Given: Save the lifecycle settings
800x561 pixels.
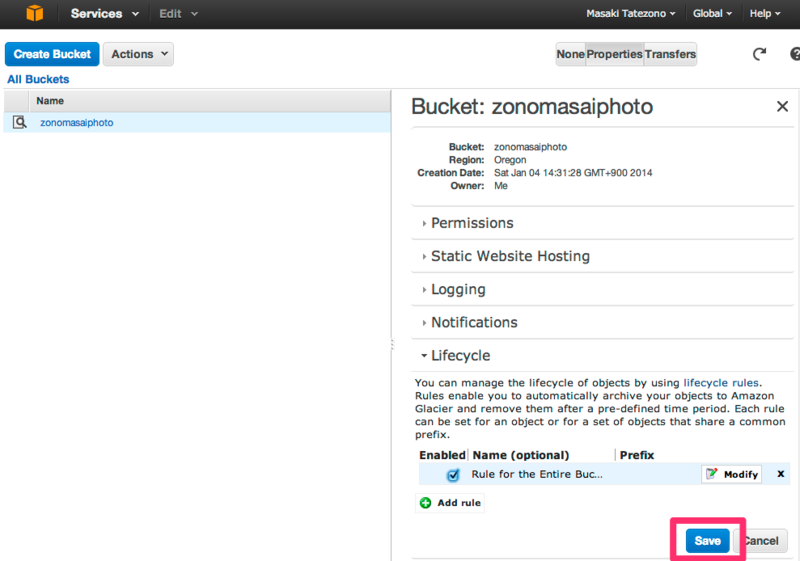Looking at the screenshot, I should (x=707, y=541).
